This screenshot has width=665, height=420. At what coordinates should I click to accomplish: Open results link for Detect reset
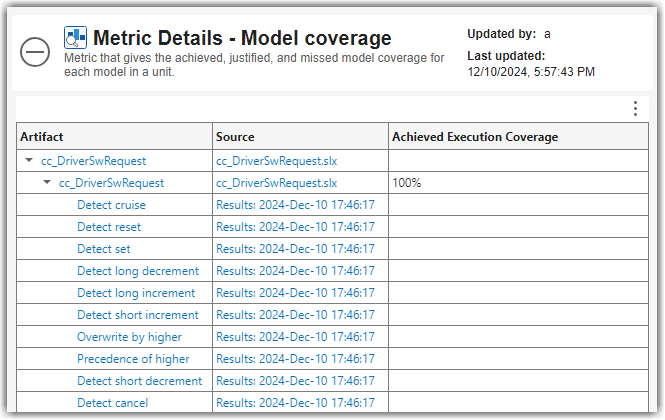point(296,227)
